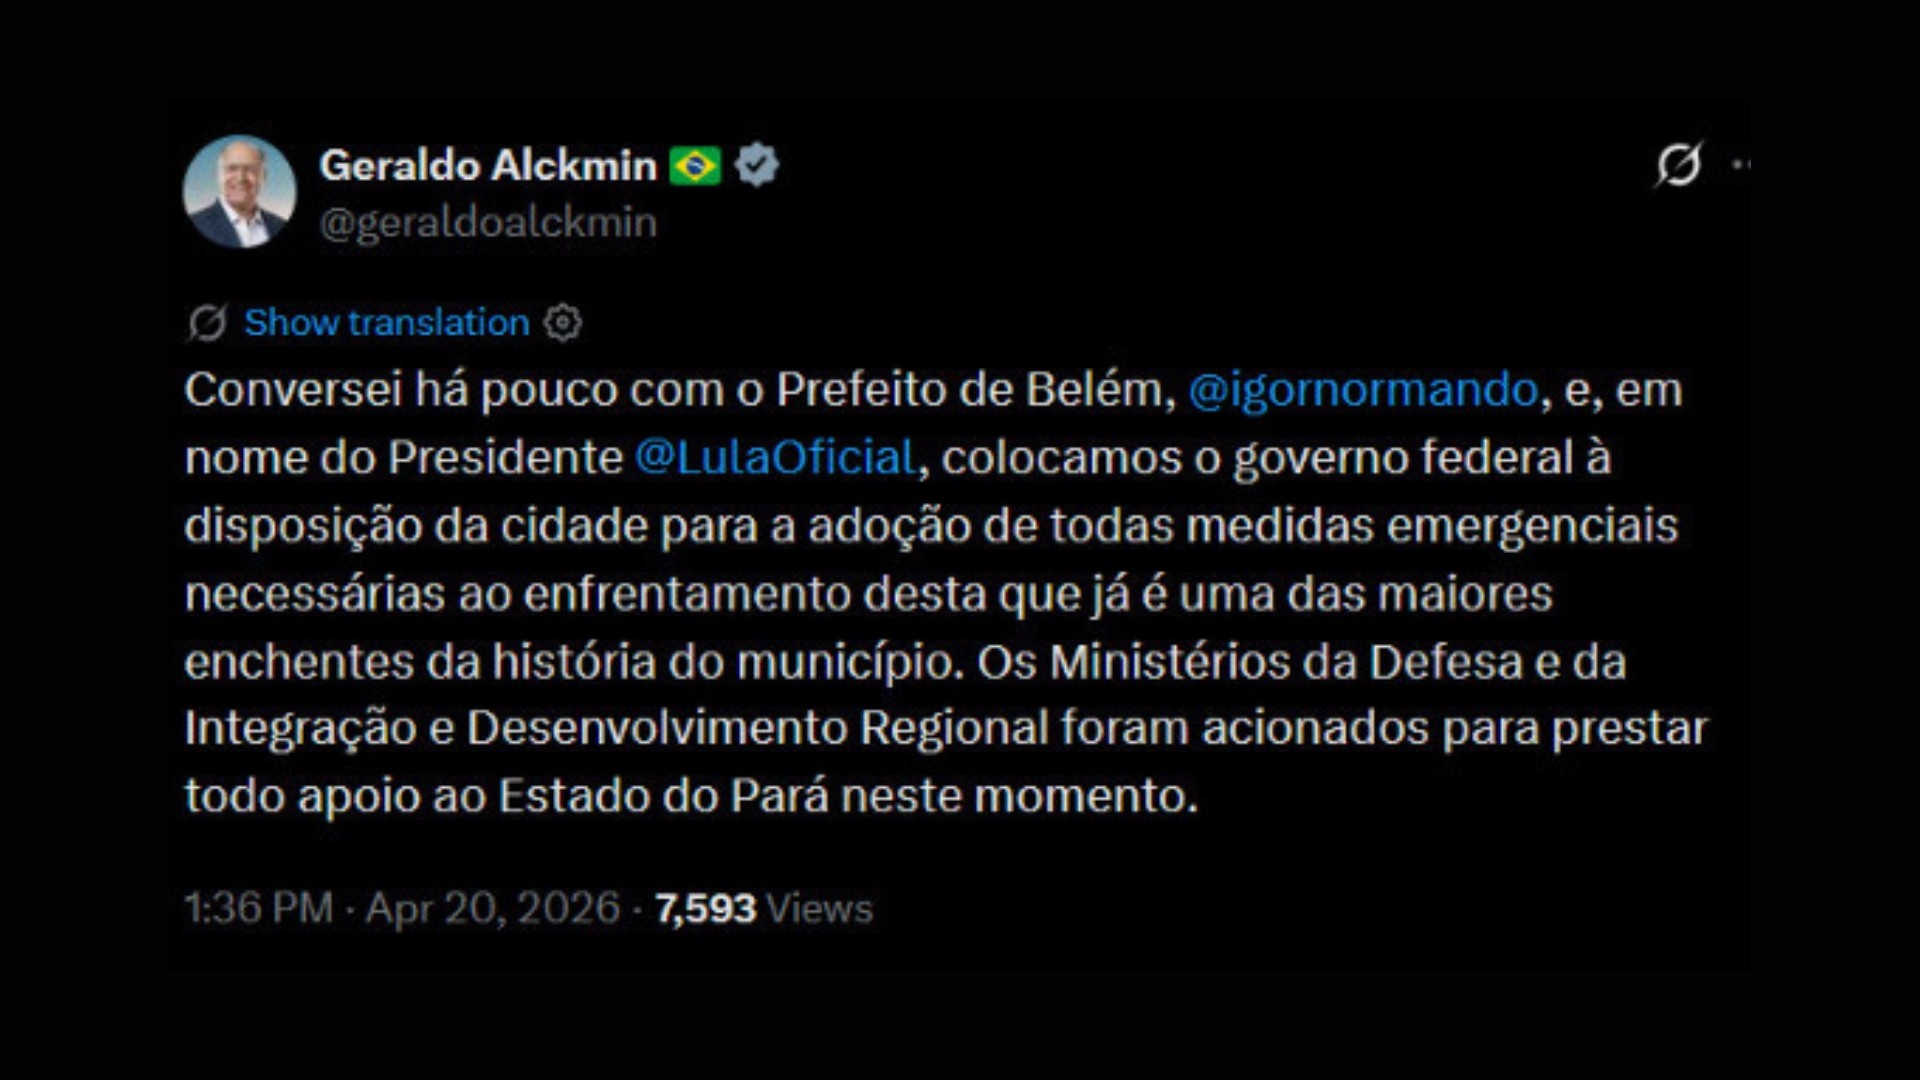Open the @igornormando mention link
The image size is (1920, 1080).
[x=1357, y=391]
